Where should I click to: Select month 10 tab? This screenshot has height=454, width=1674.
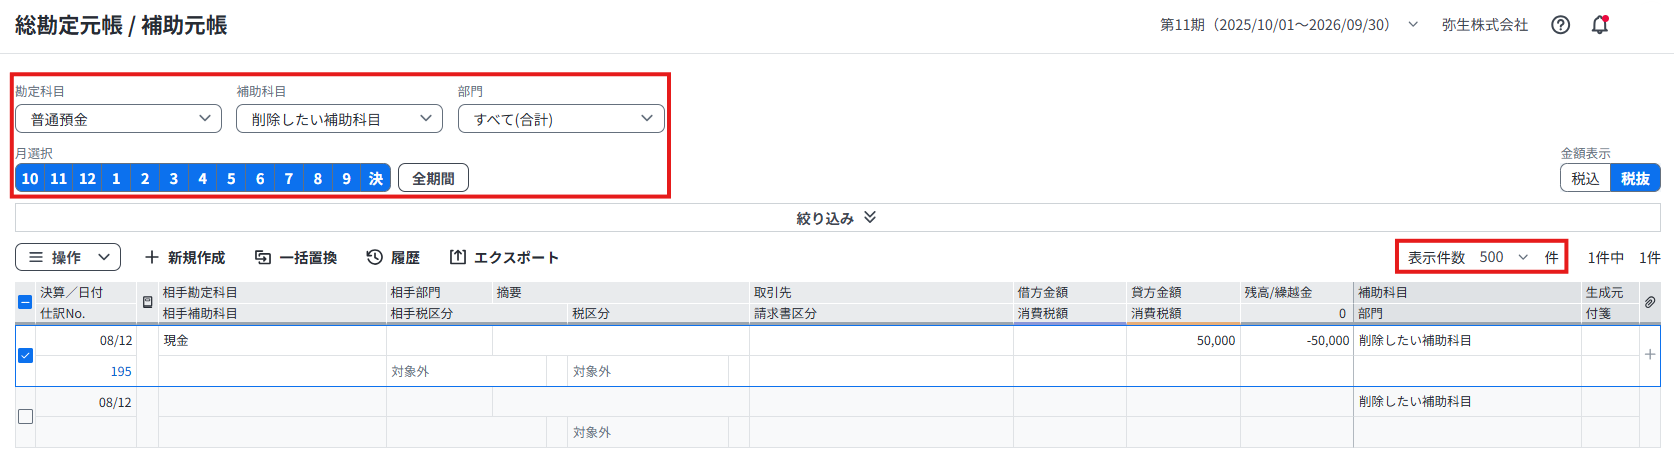[x=30, y=178]
